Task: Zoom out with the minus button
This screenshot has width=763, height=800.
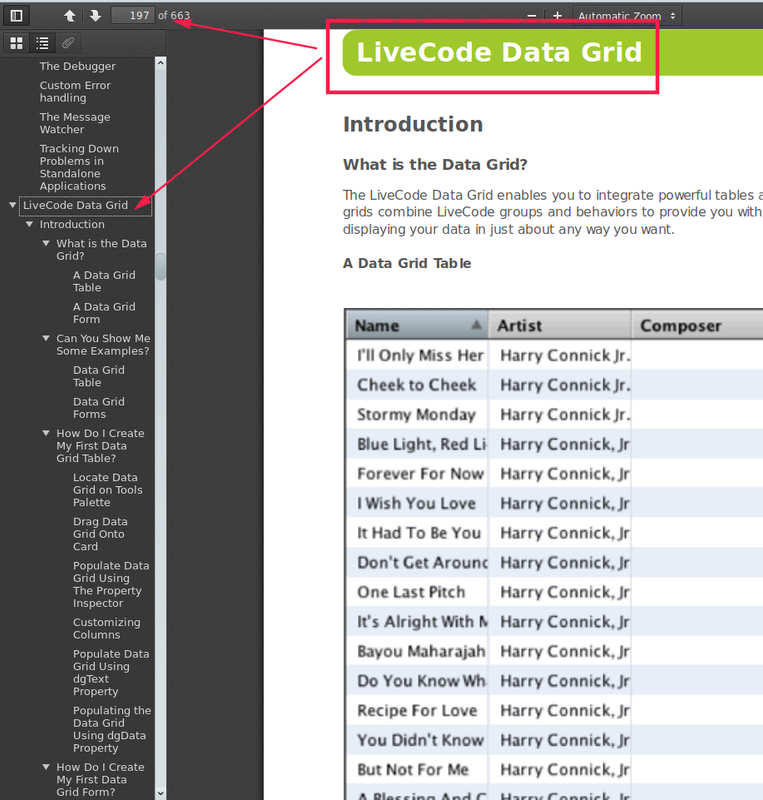Action: (x=531, y=16)
